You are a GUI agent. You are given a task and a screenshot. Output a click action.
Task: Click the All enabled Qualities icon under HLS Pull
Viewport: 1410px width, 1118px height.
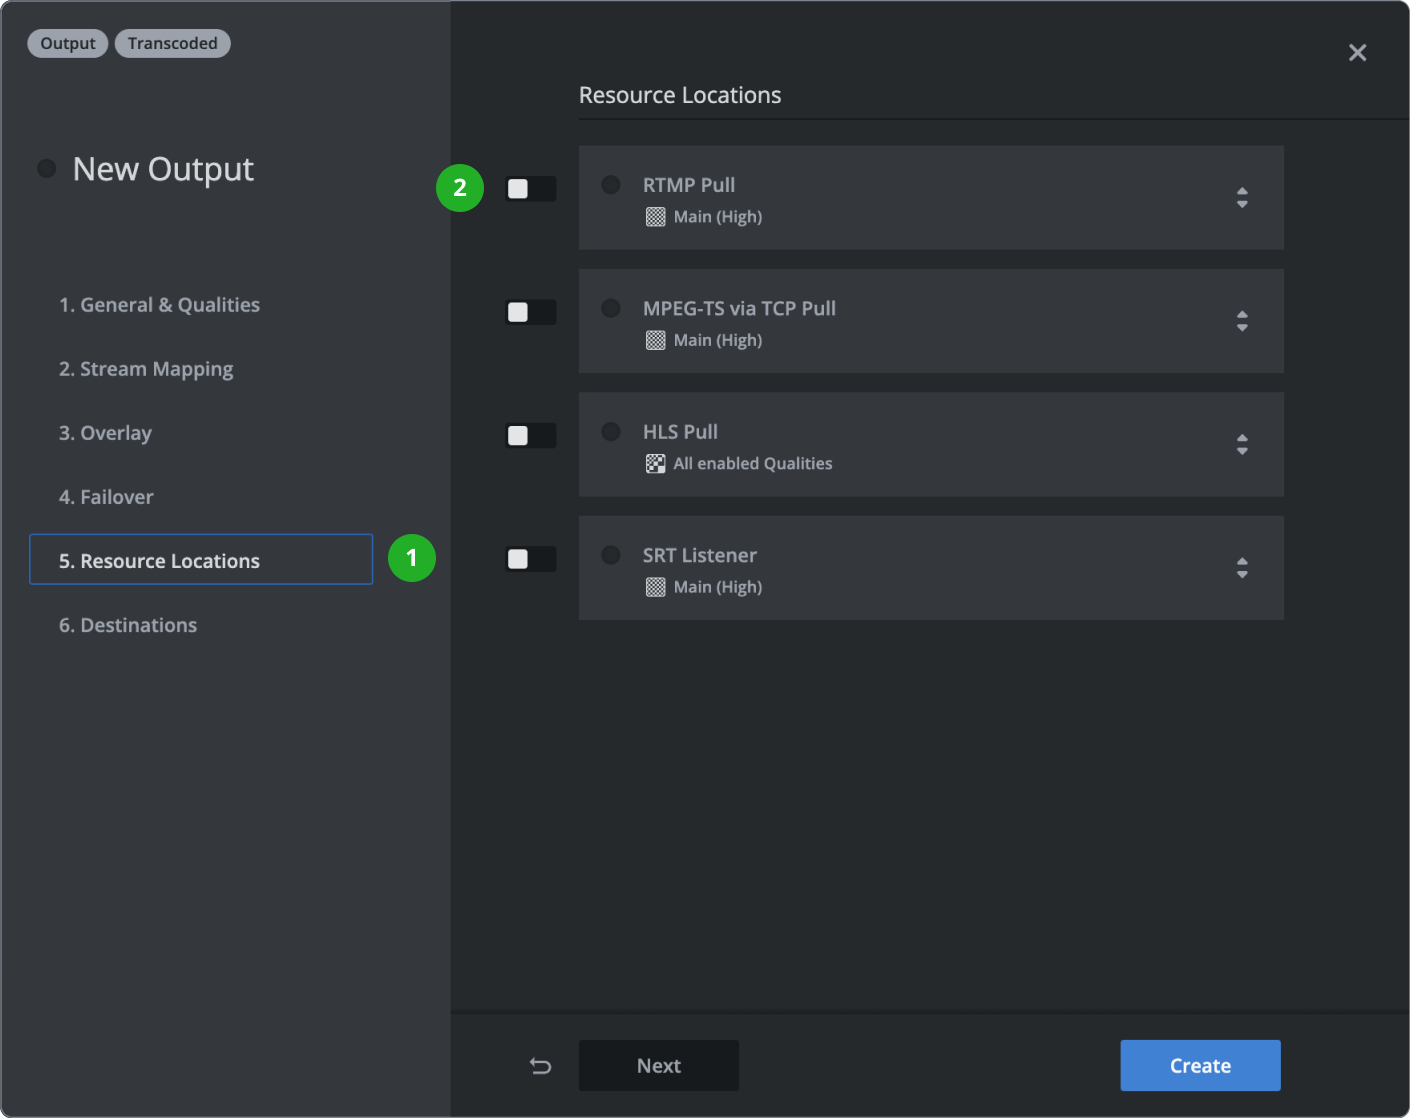coord(655,464)
